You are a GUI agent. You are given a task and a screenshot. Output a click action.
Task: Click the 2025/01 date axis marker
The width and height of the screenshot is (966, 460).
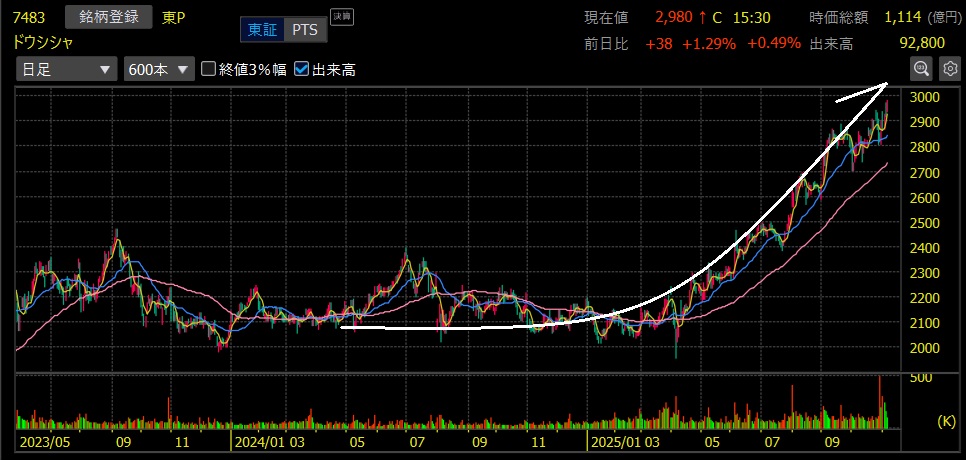pyautogui.click(x=612, y=439)
